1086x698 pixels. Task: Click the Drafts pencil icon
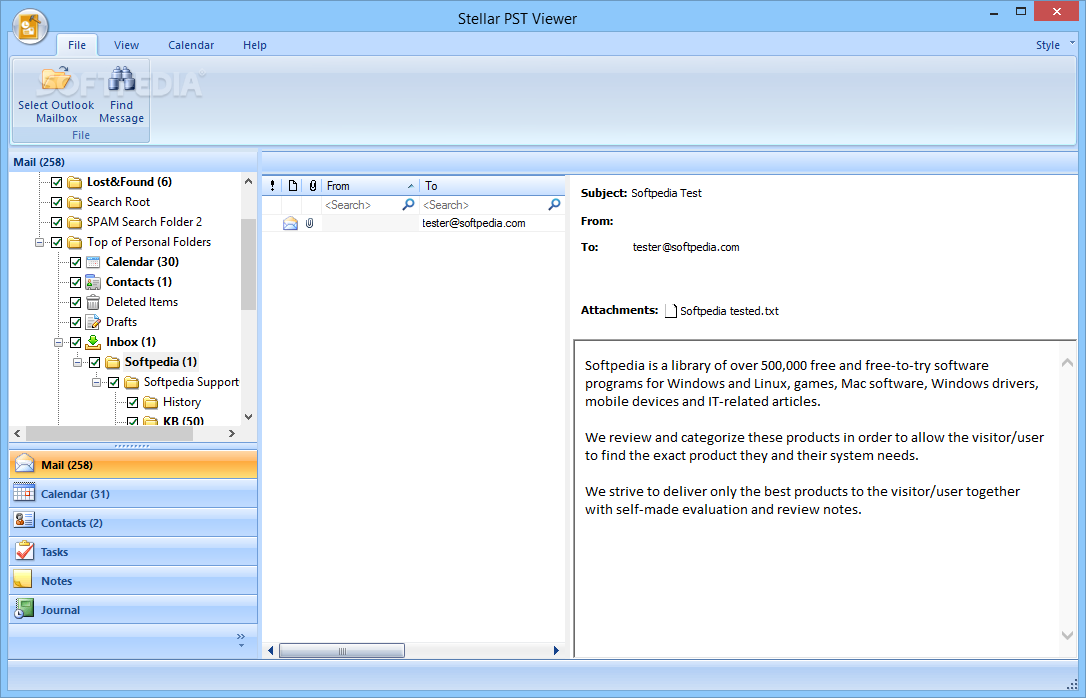point(93,322)
